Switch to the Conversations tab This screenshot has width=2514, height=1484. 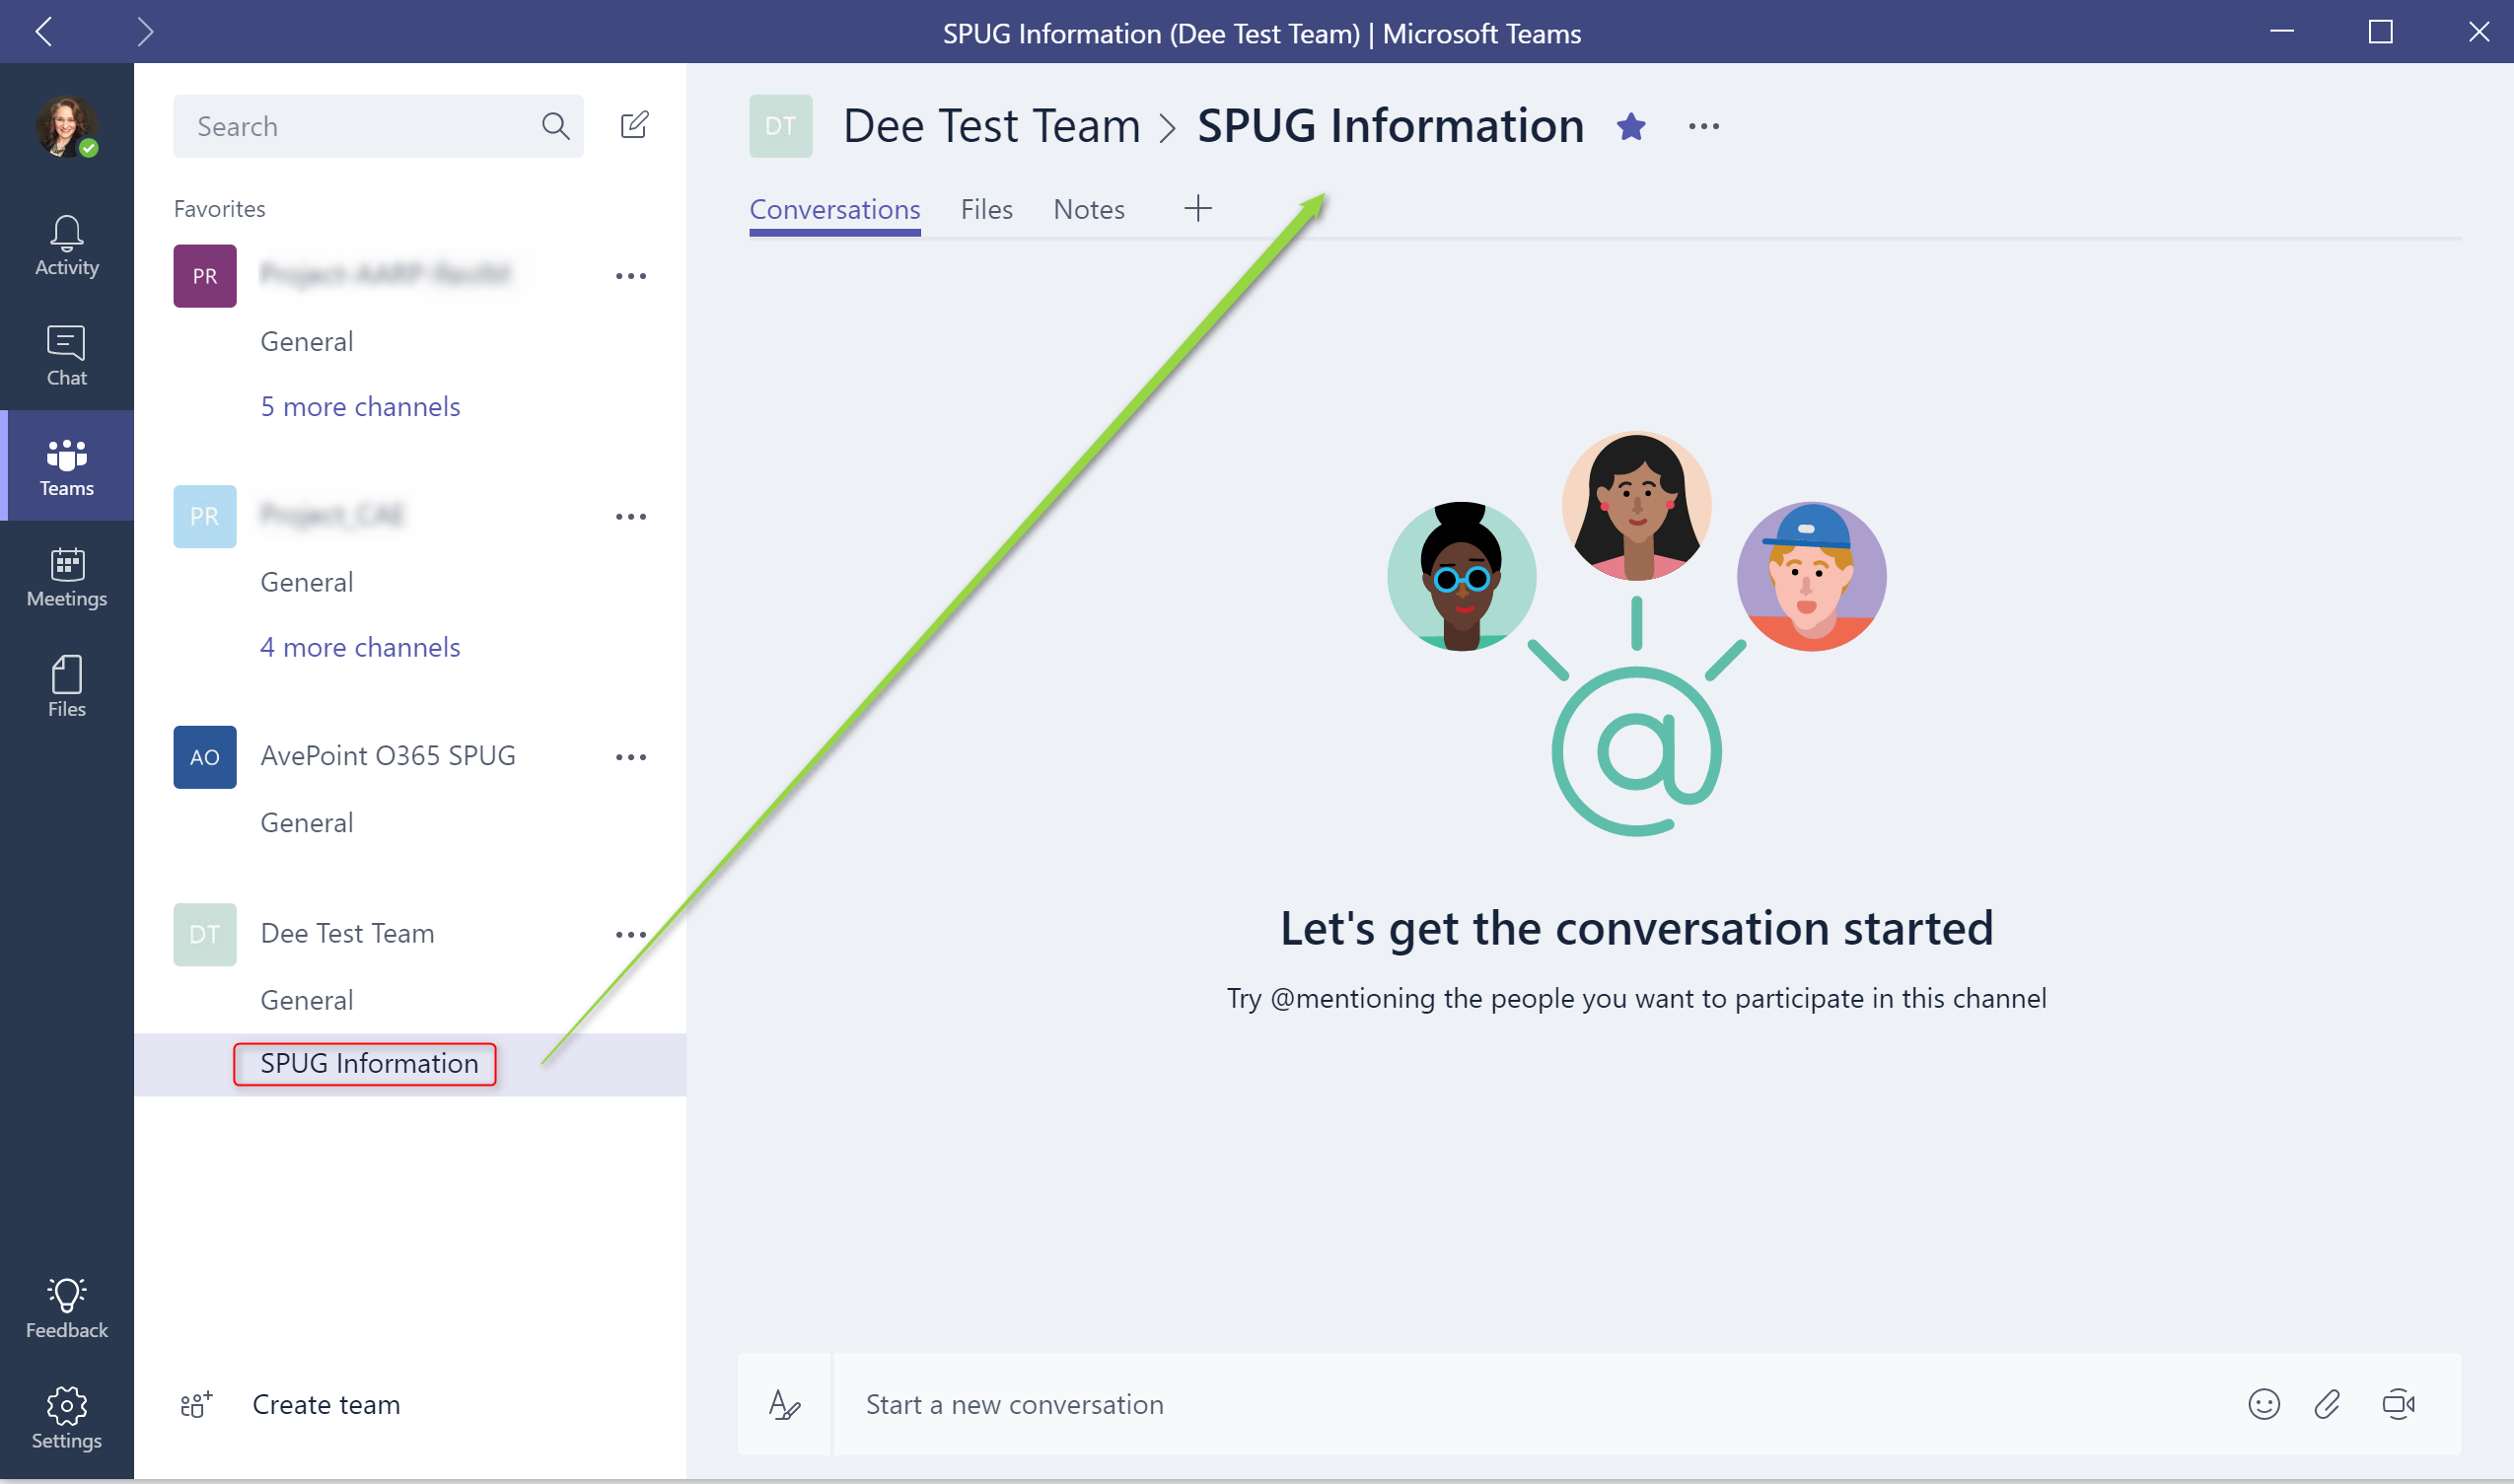(835, 209)
